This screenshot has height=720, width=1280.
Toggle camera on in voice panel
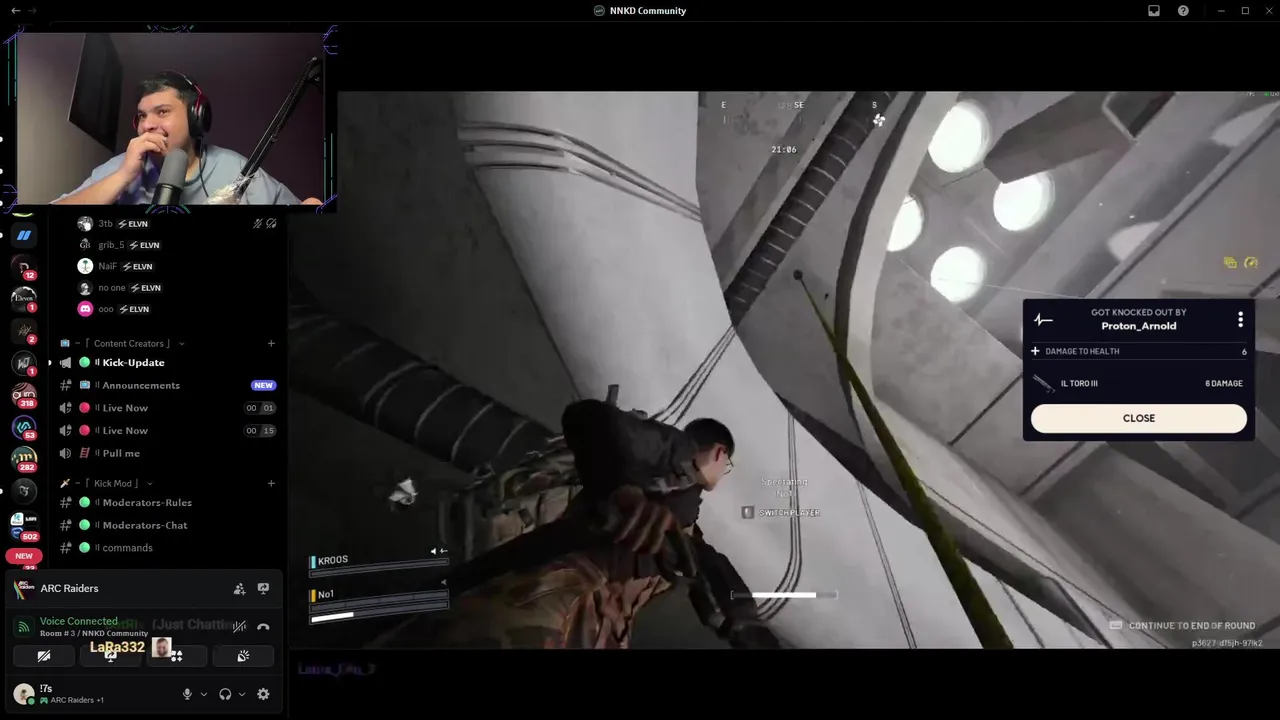pos(44,656)
